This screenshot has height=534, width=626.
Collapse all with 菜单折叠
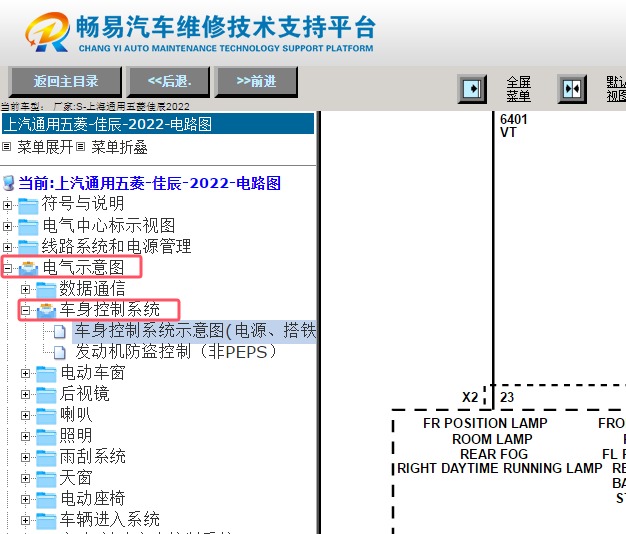[119, 147]
